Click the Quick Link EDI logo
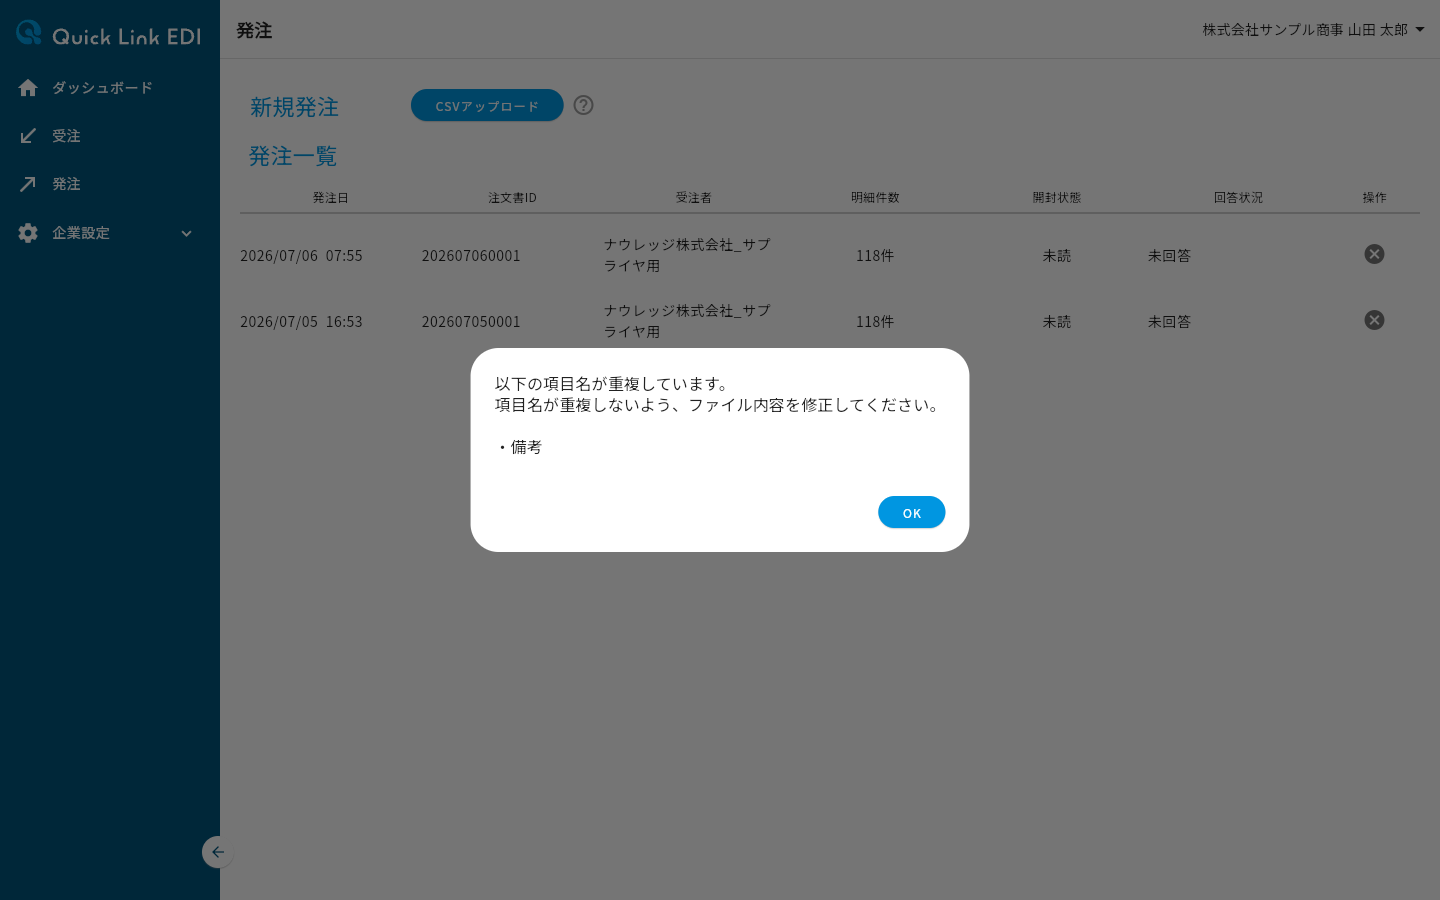The width and height of the screenshot is (1440, 900). tap(108, 34)
